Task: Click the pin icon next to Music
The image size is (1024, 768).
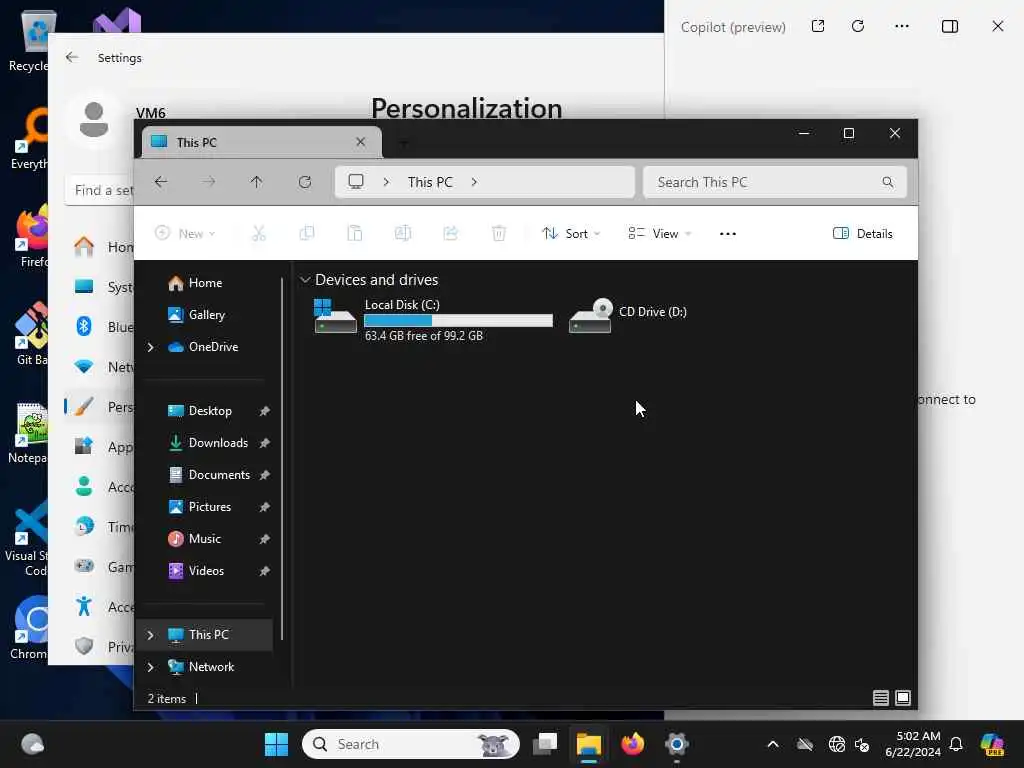Action: coord(264,539)
